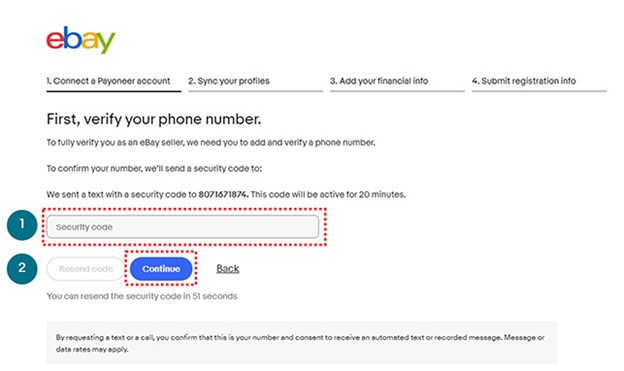Viewport: 624px width, 371px height.
Task: Select Submit registration info step
Action: (x=524, y=81)
